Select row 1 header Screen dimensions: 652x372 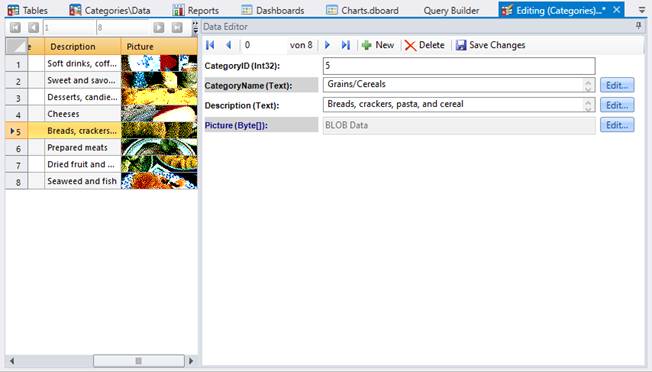(x=16, y=64)
